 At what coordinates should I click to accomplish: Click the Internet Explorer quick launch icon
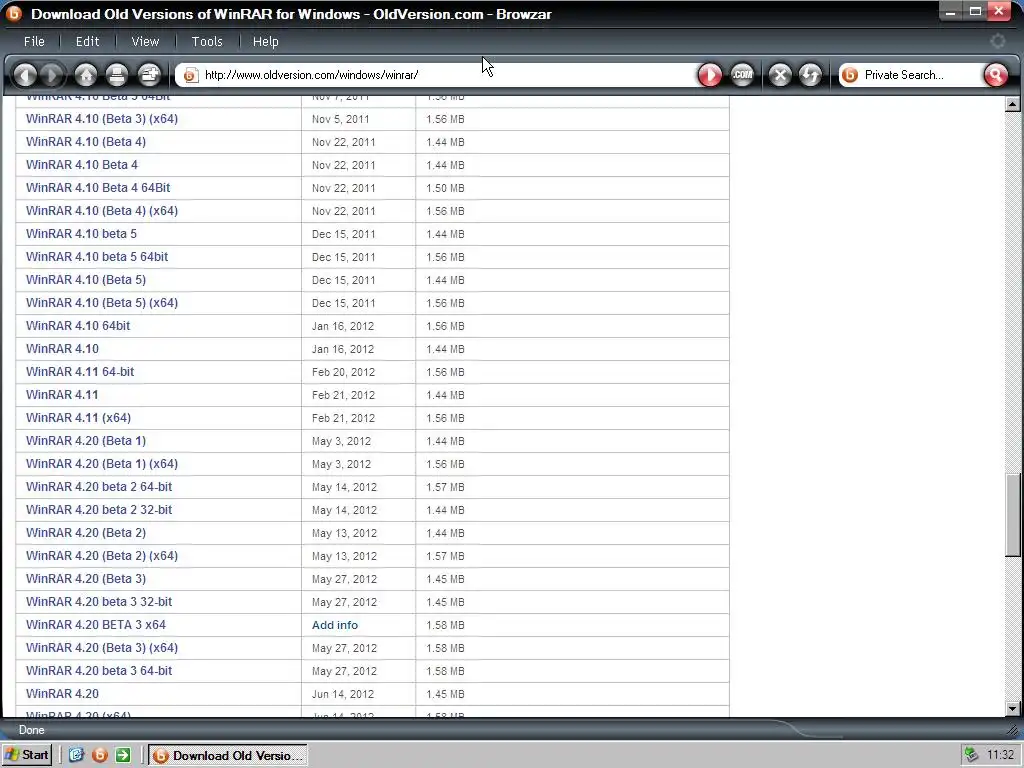click(76, 755)
